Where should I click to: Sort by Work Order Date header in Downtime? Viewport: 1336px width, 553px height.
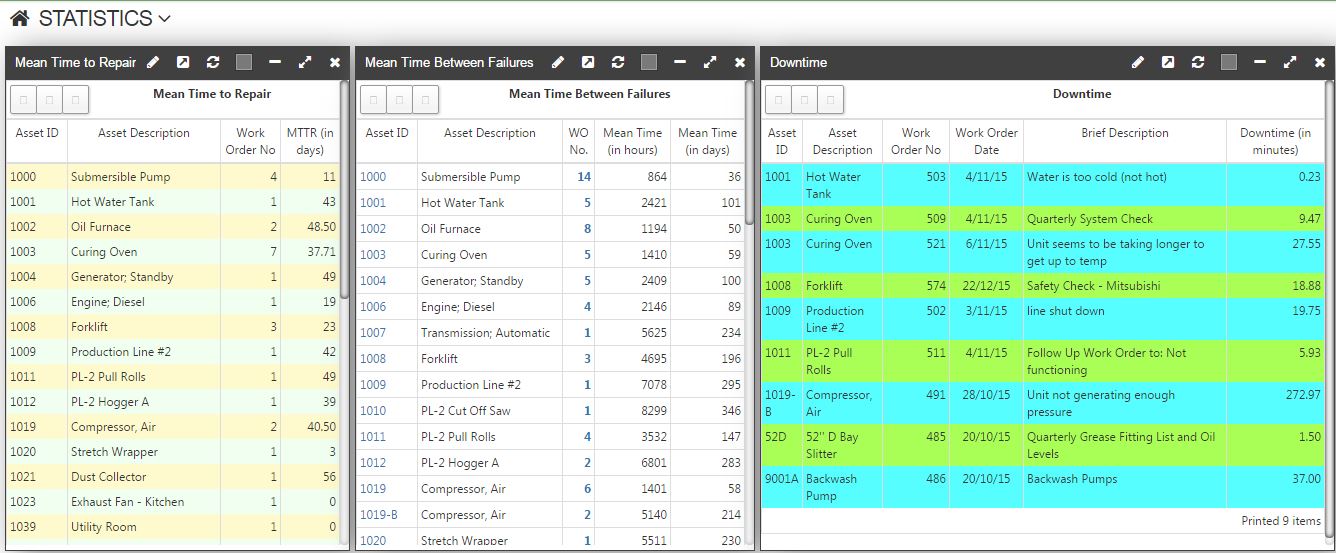[x=986, y=141]
